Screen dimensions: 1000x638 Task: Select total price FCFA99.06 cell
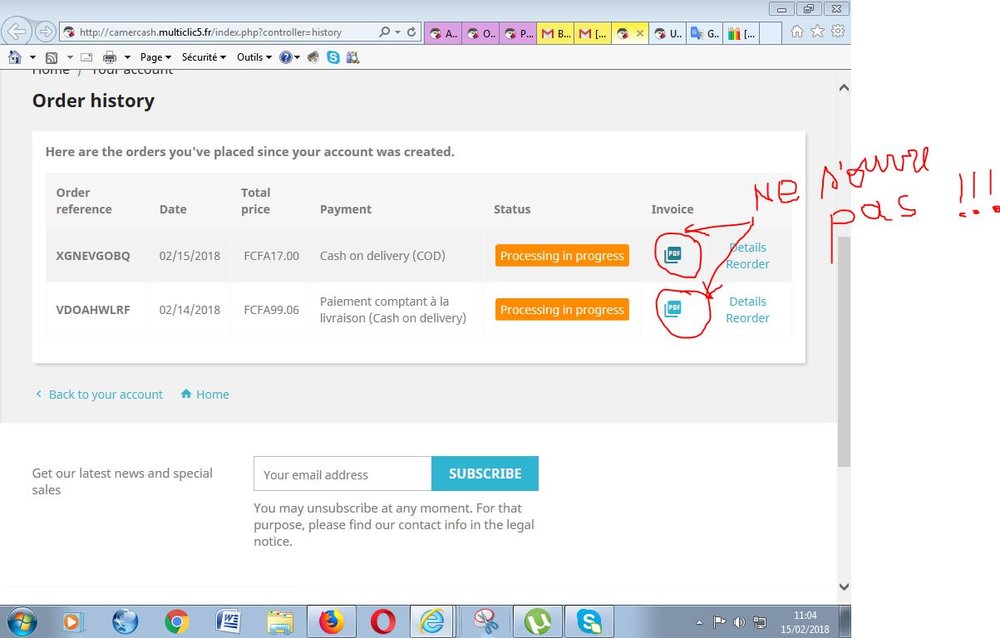[271, 309]
